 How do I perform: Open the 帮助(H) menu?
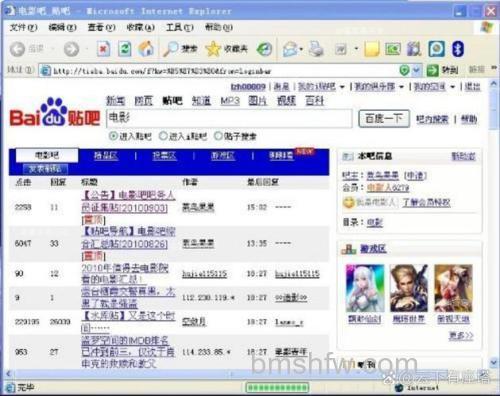coord(219,27)
